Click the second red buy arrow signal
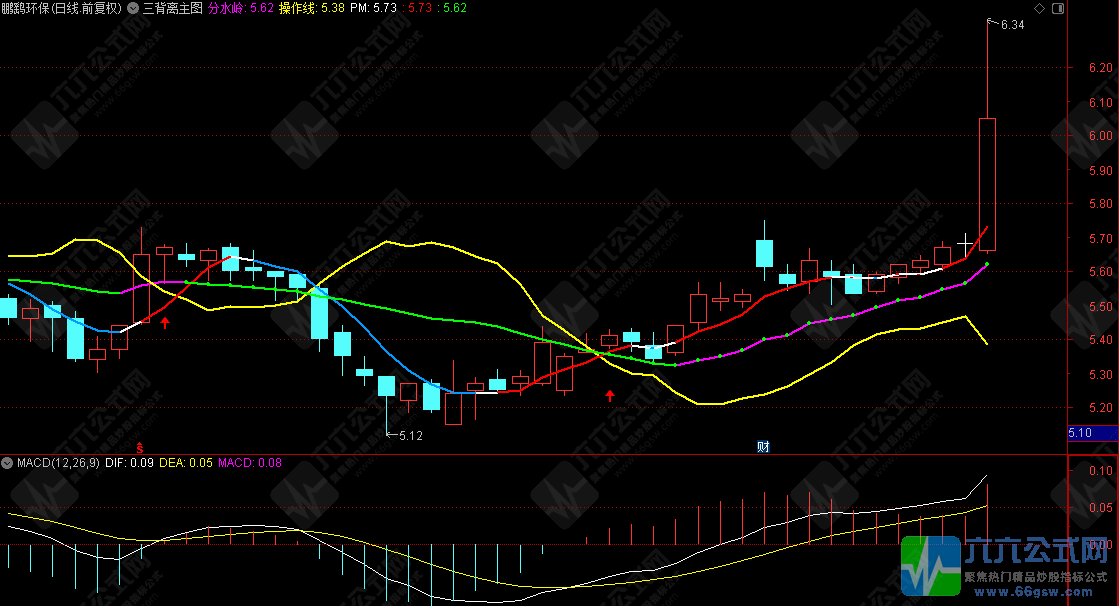The image size is (1119, 606). pos(610,397)
